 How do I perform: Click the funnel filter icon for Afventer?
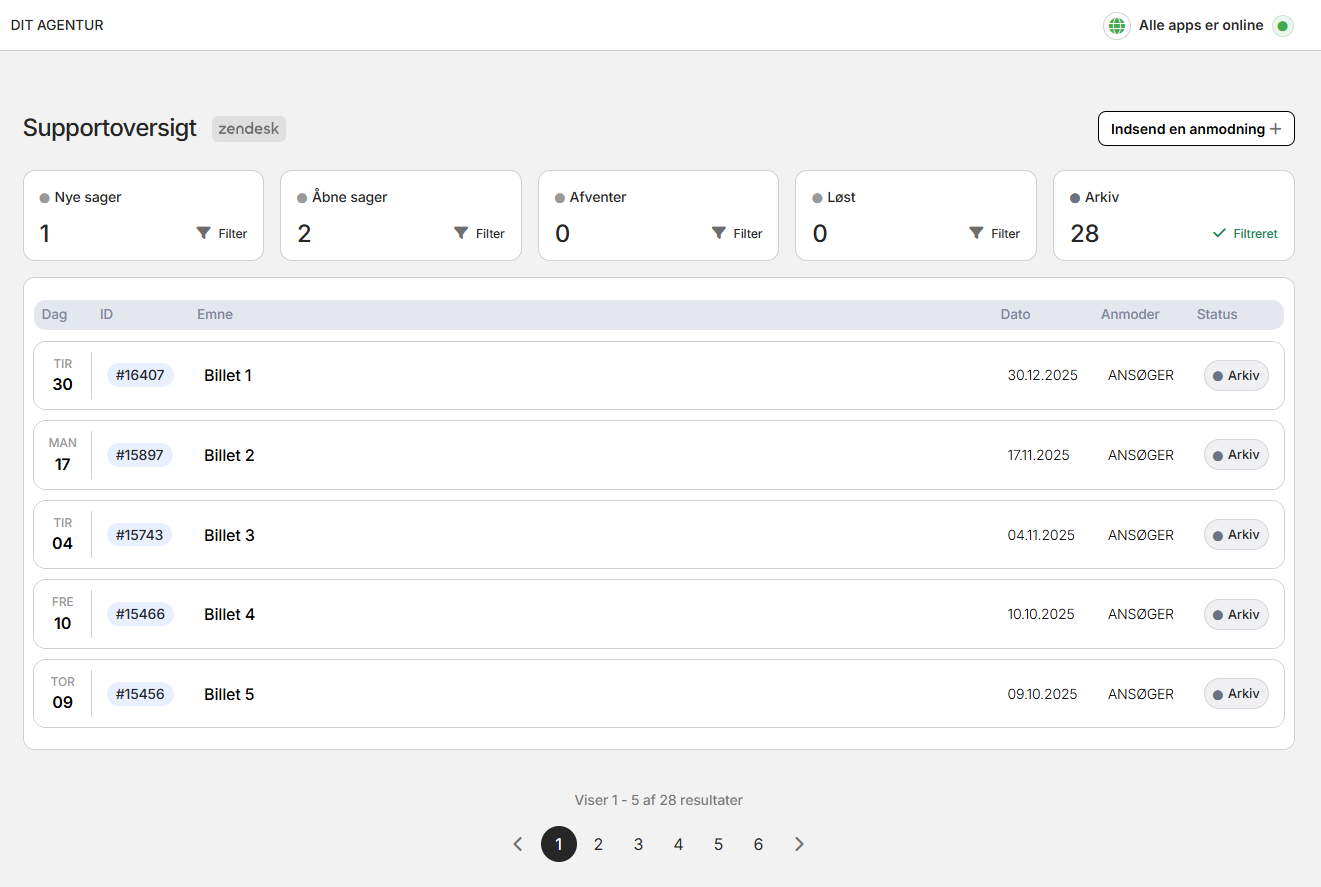[x=719, y=233]
